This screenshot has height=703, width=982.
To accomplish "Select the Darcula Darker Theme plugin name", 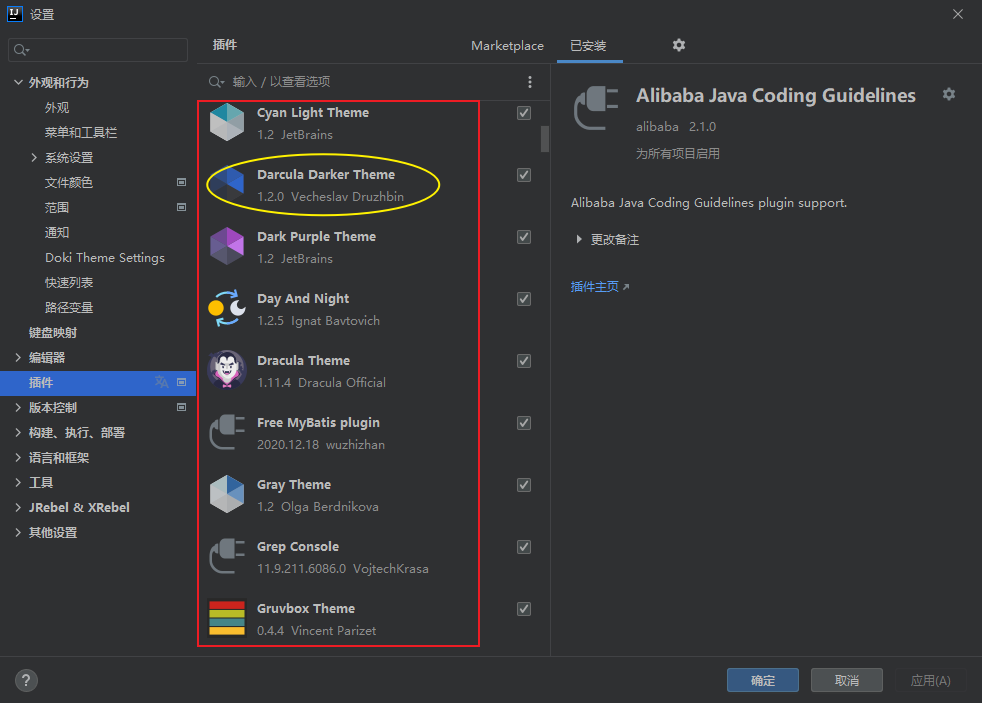I will (x=326, y=175).
